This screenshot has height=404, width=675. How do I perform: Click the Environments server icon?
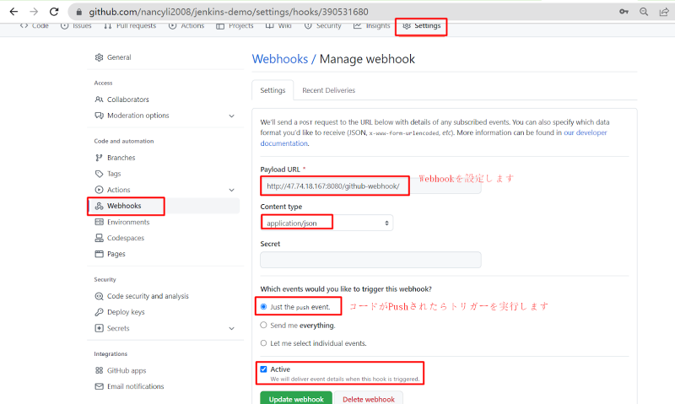point(99,222)
